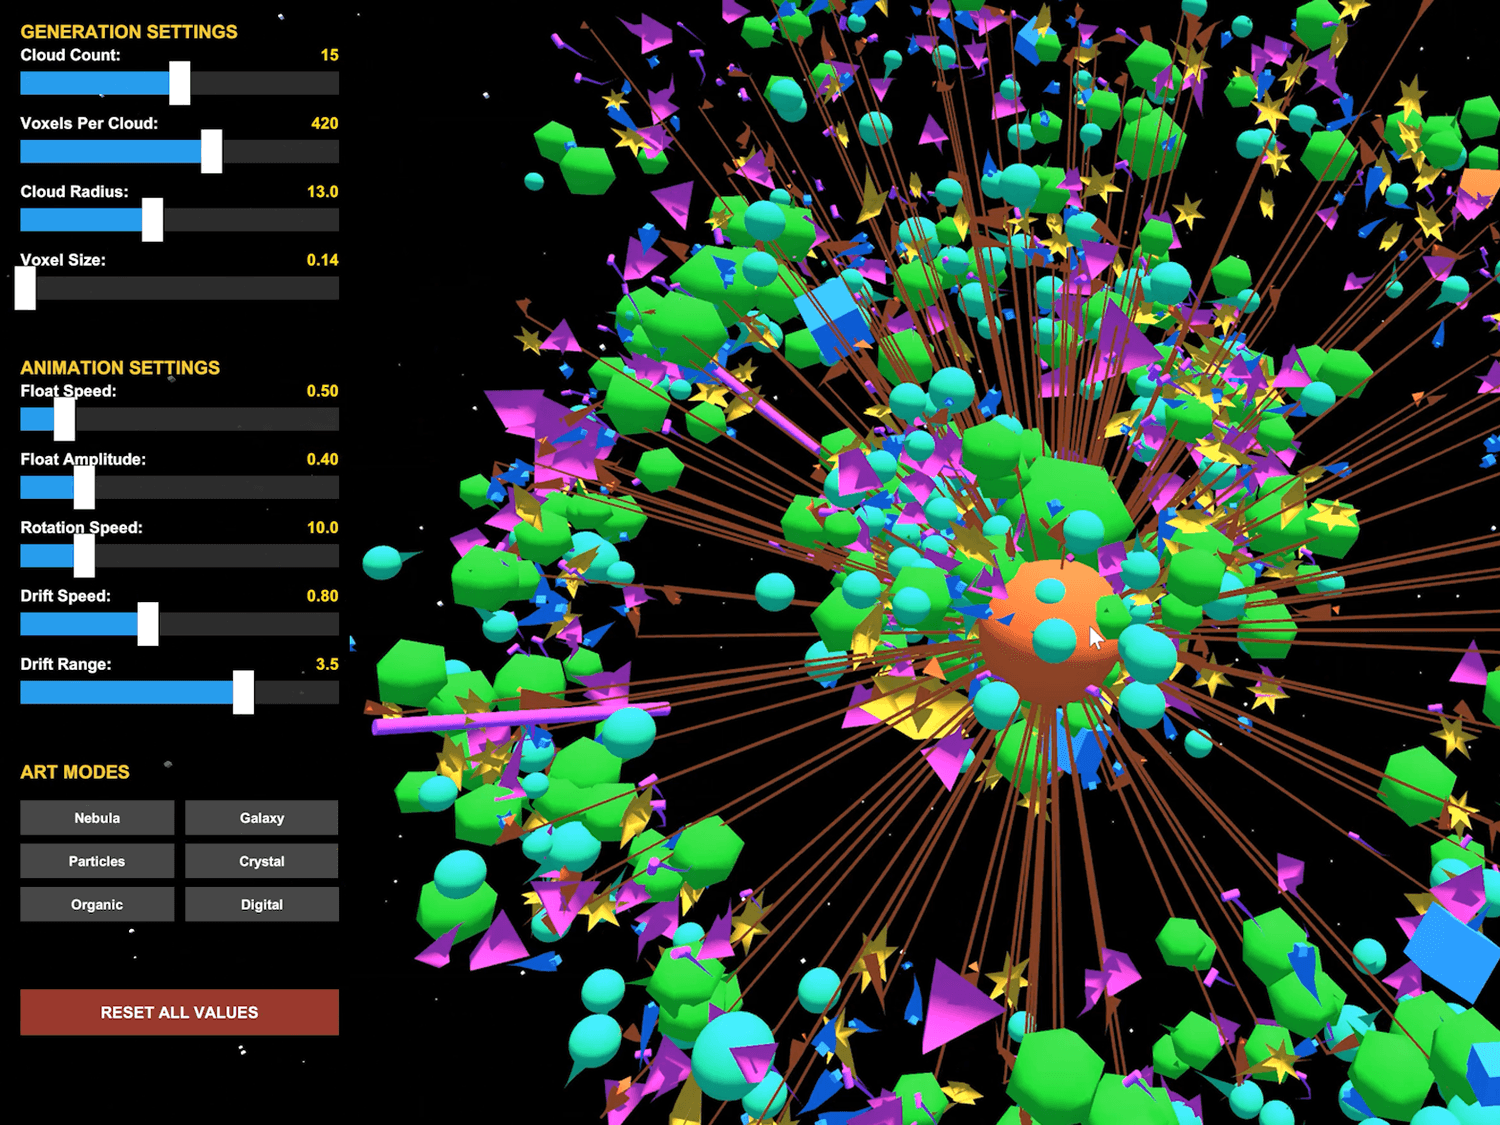Select the Crystal art mode
The height and width of the screenshot is (1125, 1500).
click(262, 861)
